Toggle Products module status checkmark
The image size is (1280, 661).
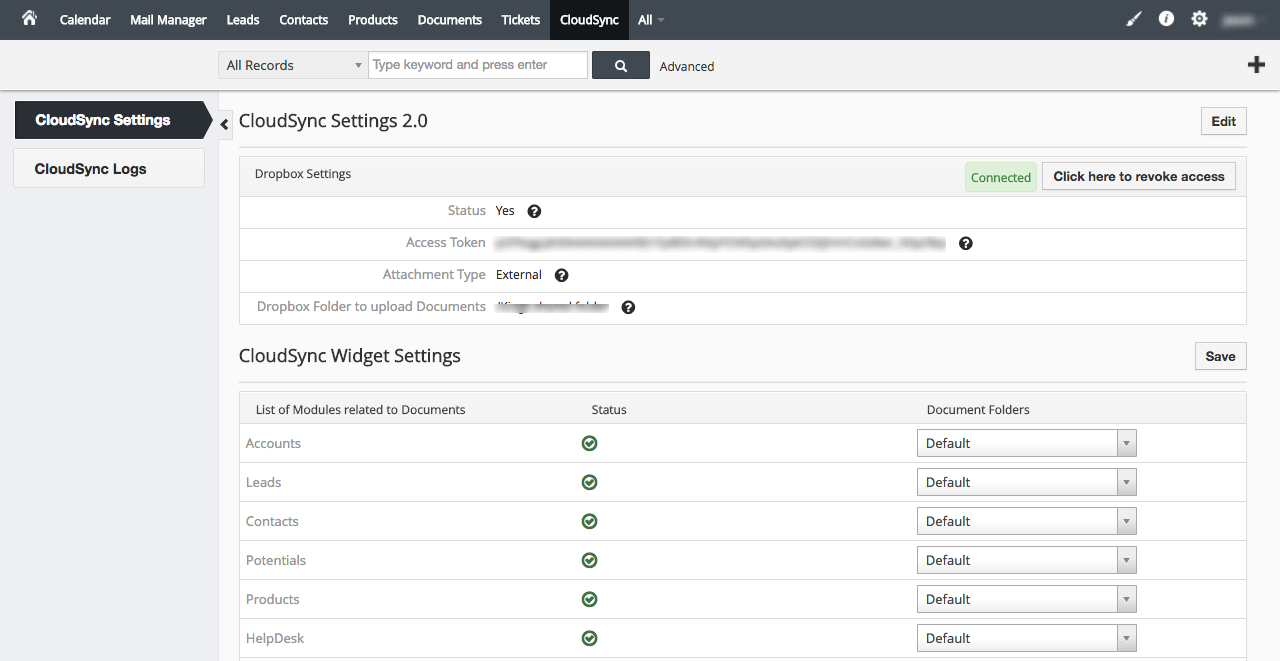point(590,599)
